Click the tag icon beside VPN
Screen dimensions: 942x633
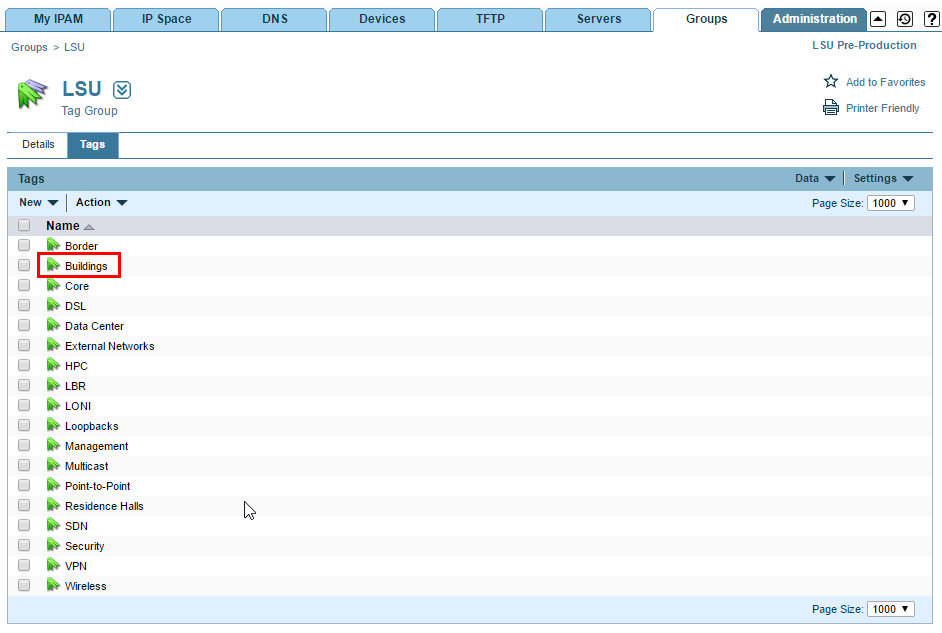pyautogui.click(x=53, y=565)
